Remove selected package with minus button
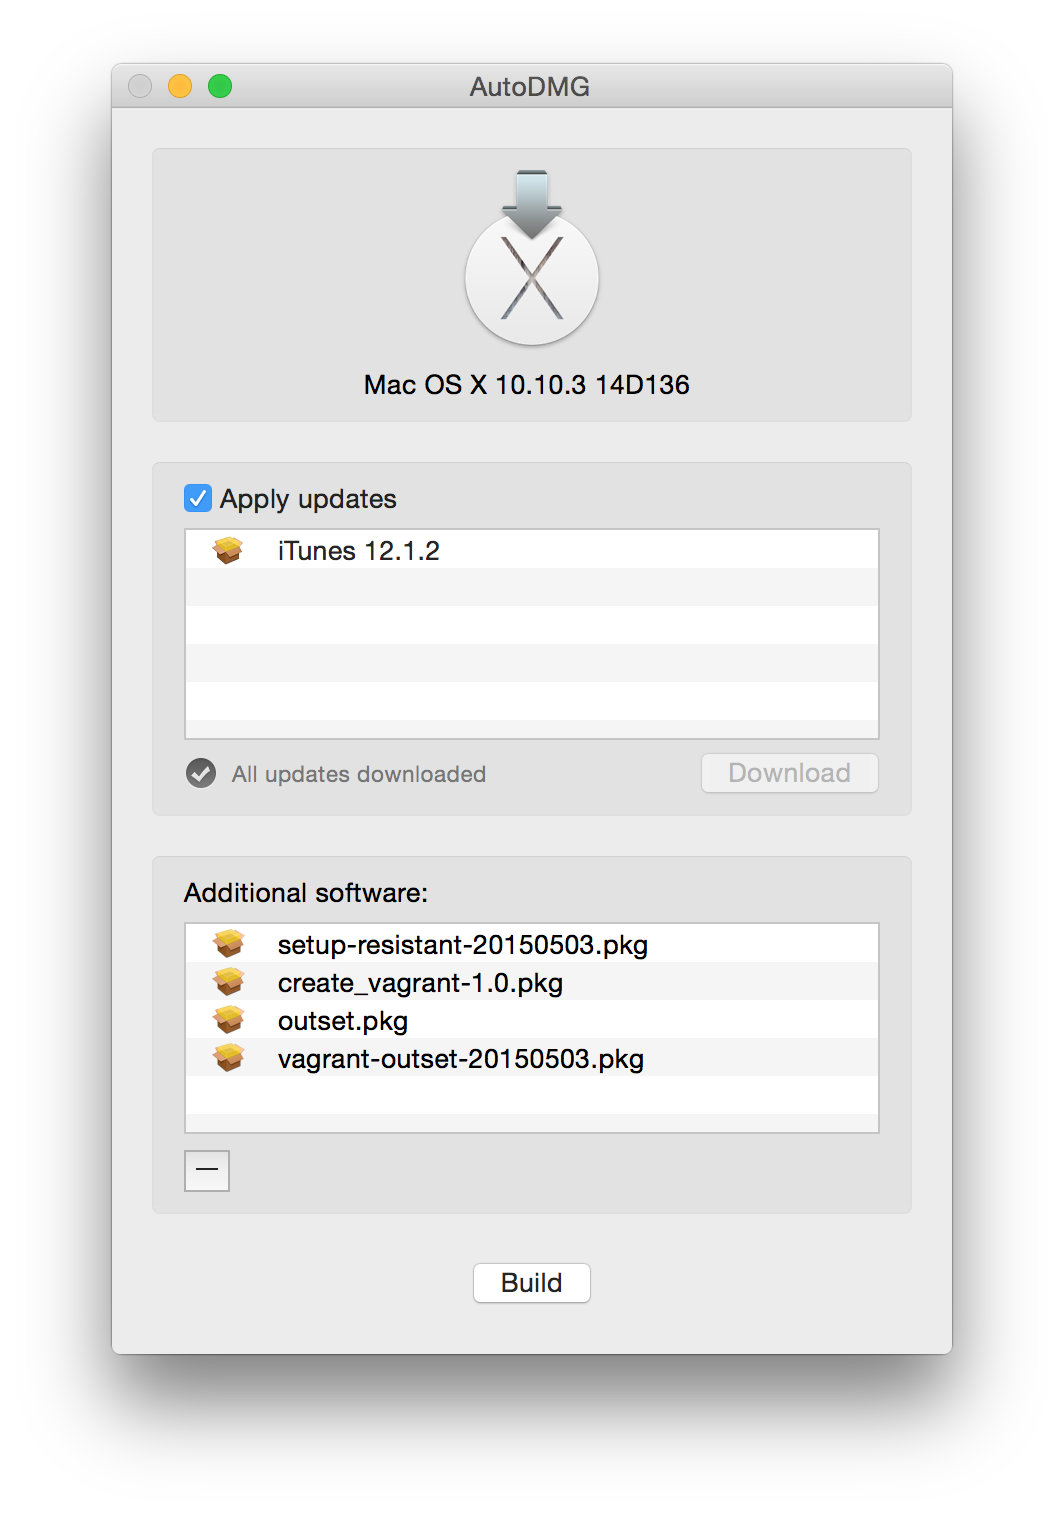 (207, 1171)
